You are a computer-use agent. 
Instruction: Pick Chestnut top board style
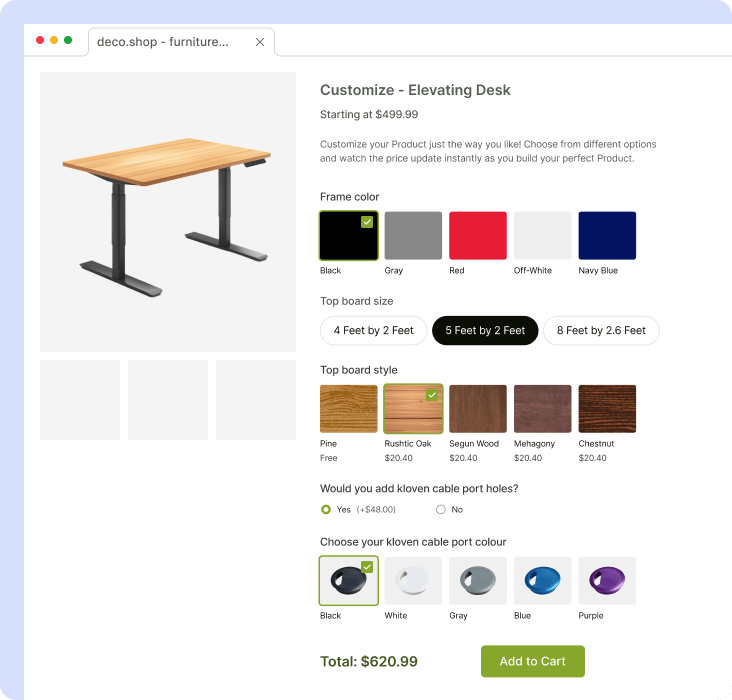point(607,409)
